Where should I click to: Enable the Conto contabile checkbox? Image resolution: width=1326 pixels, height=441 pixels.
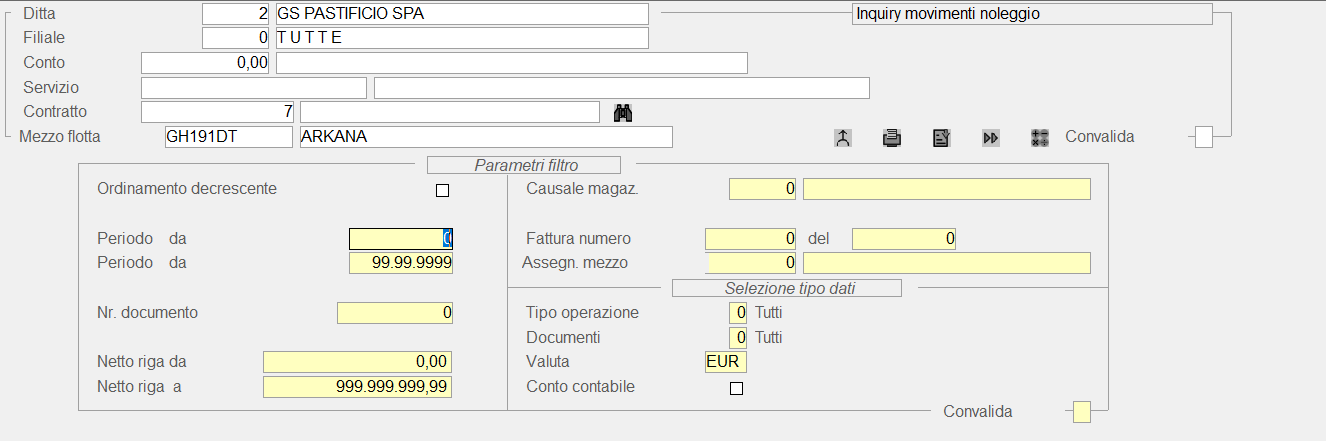[737, 388]
